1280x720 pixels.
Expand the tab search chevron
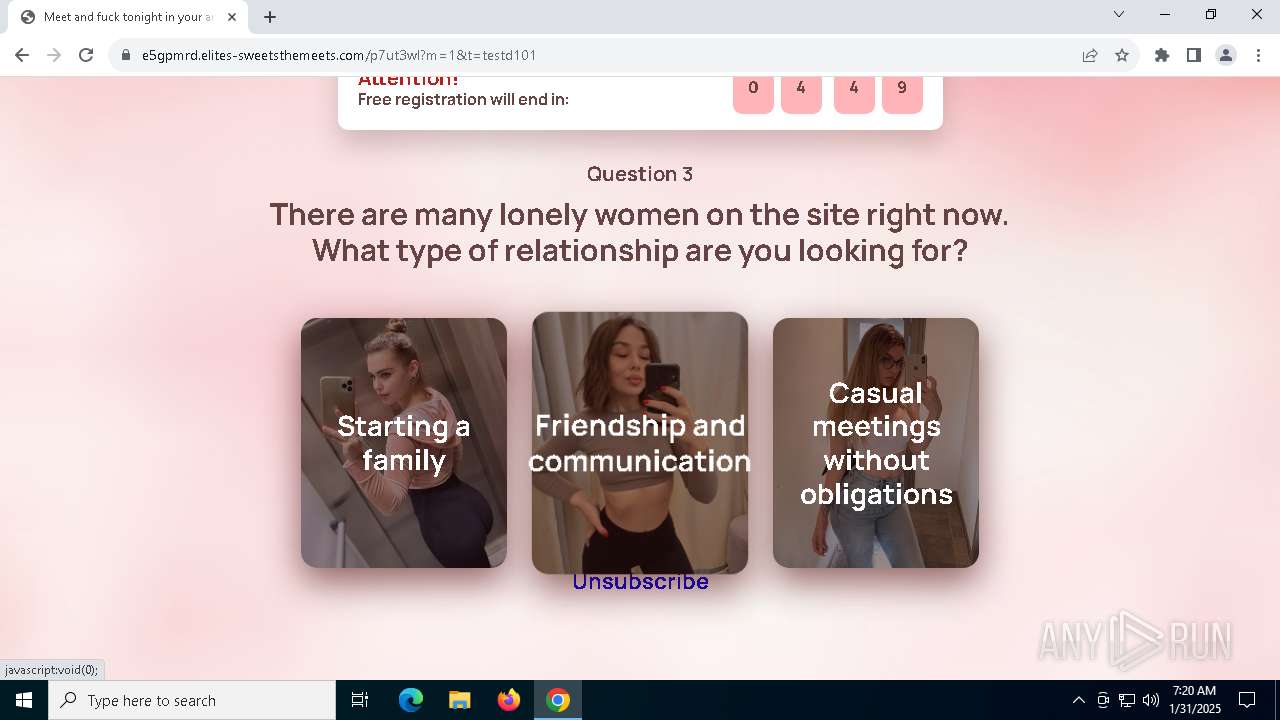point(1119,14)
